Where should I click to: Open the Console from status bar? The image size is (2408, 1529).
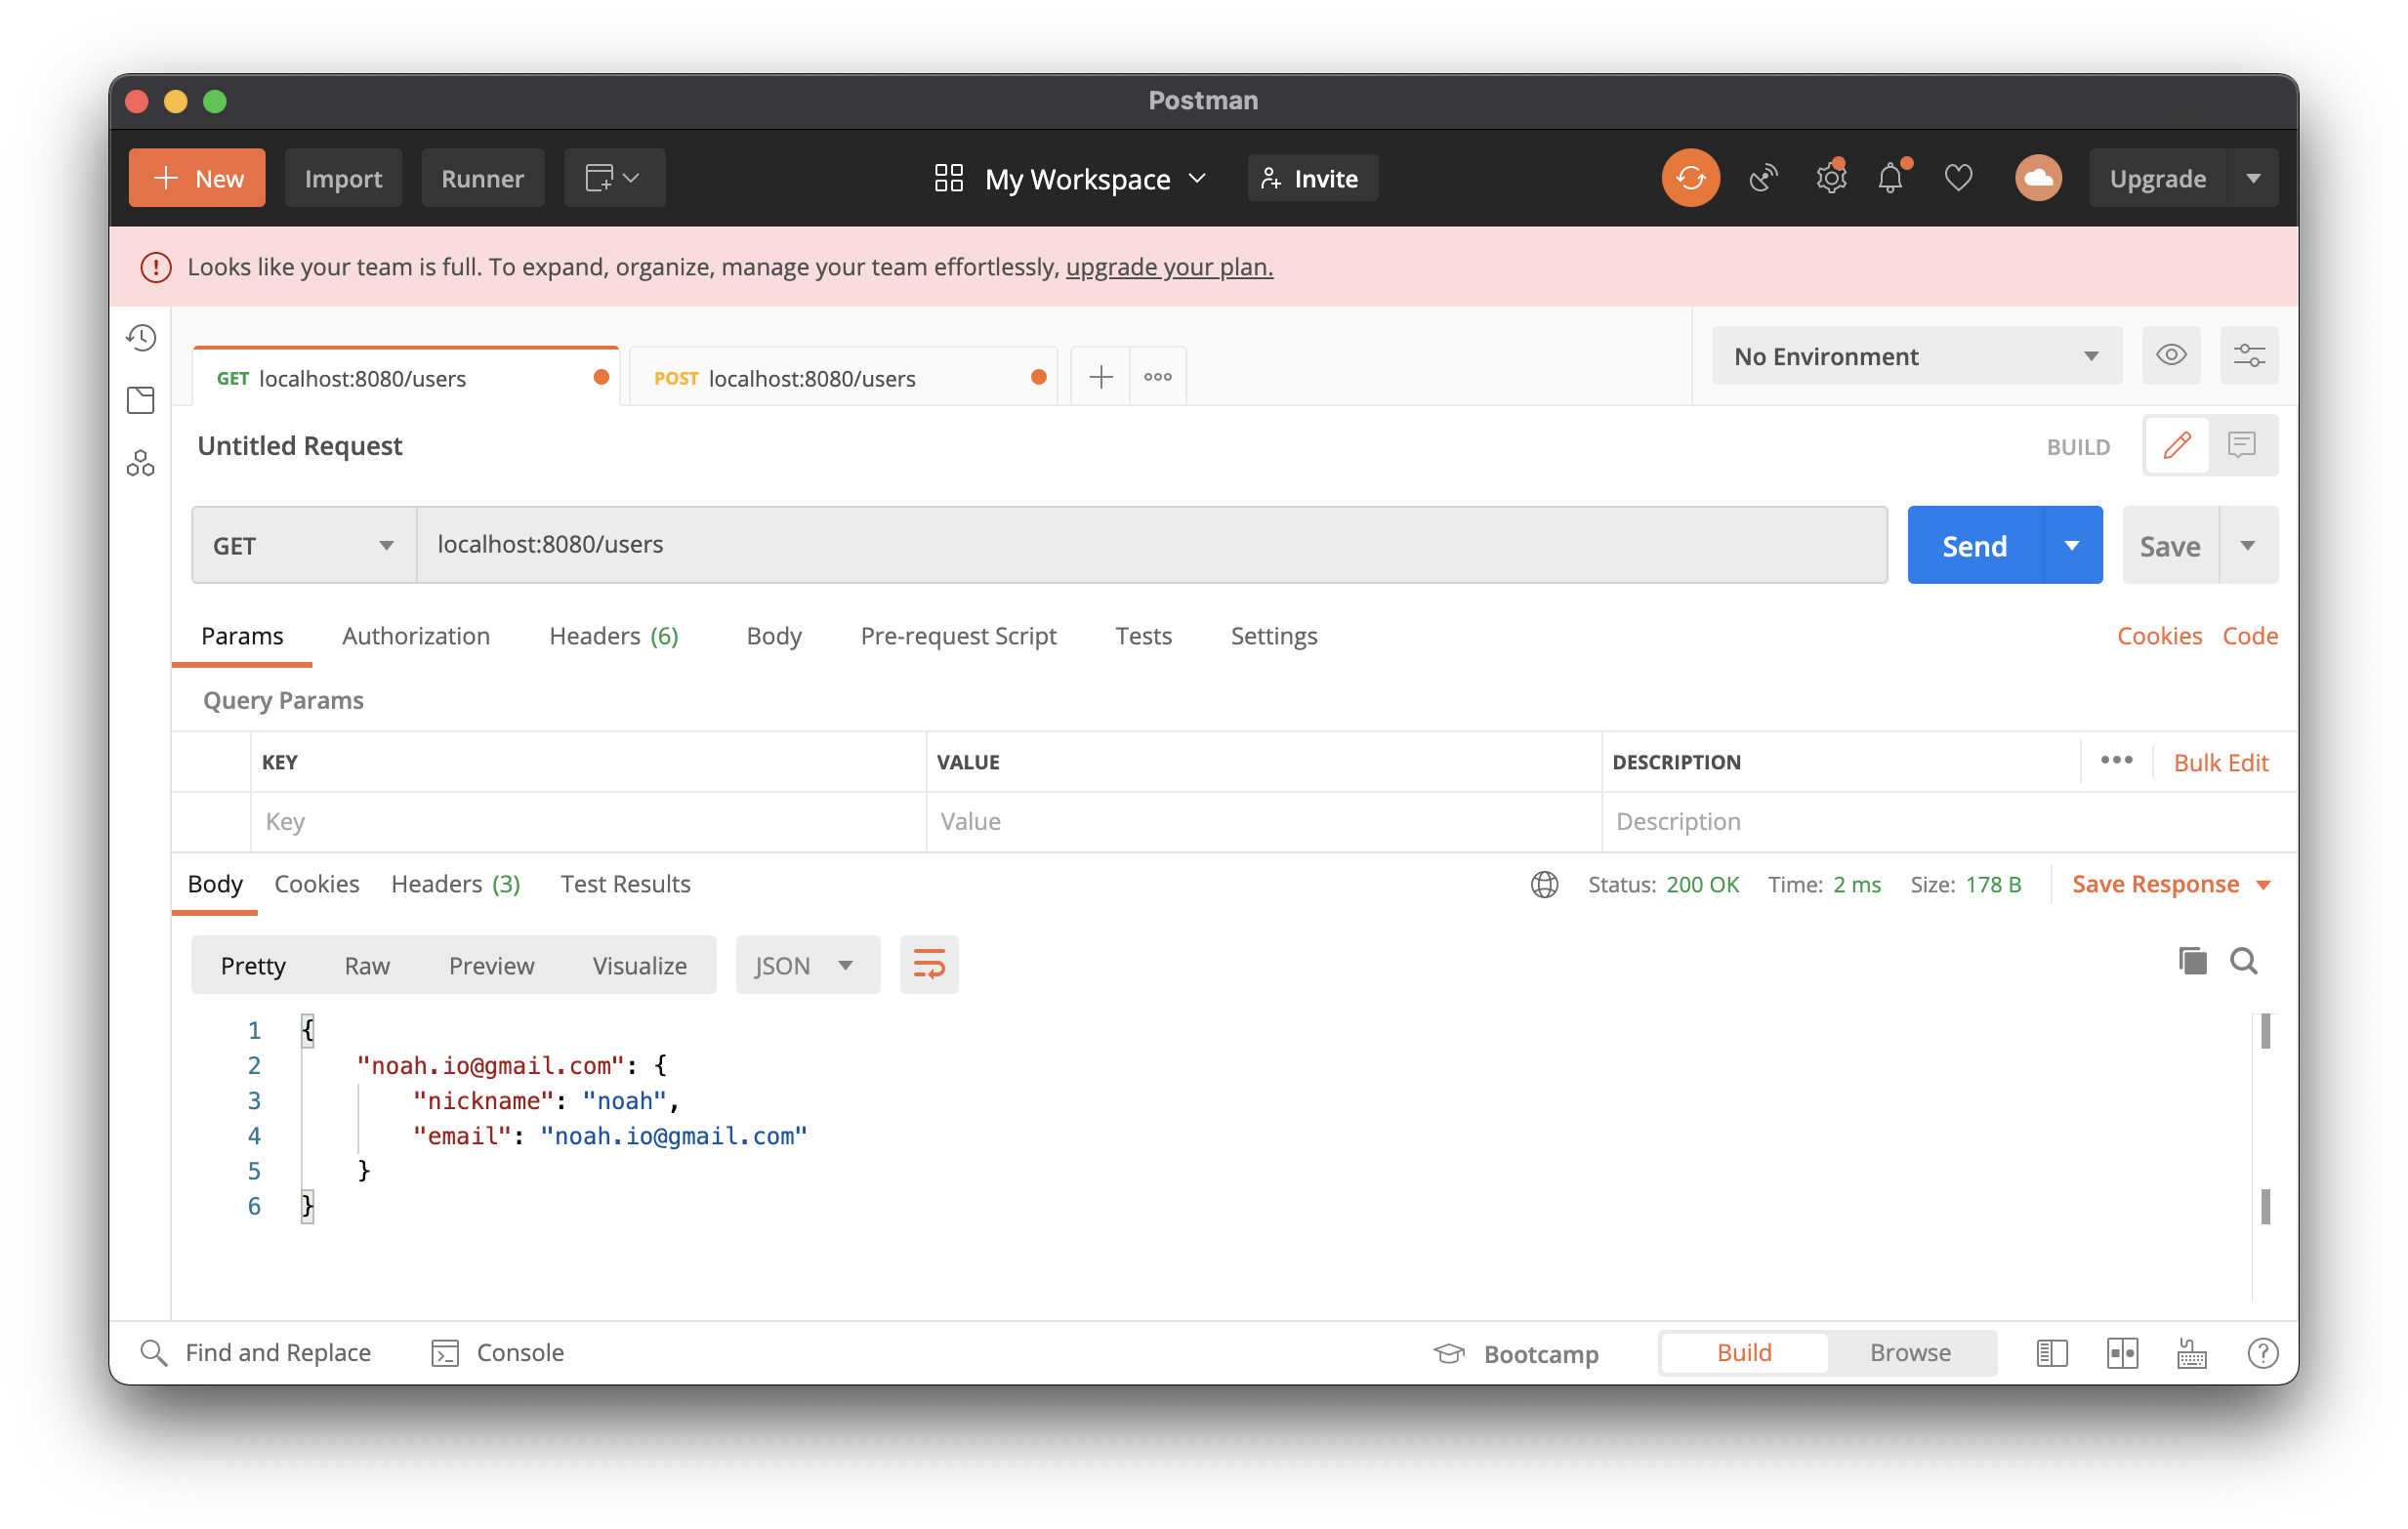(497, 1352)
